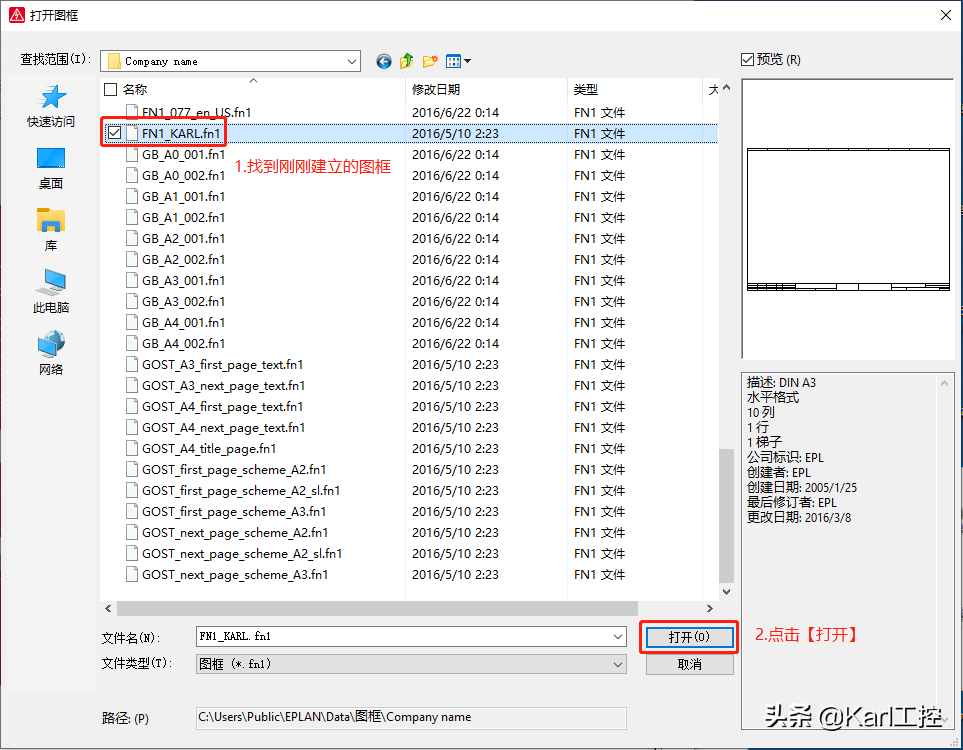Uncheck the FN1_KARL.fn1 file checkbox
Screen dimensions: 963x750
click(114, 133)
